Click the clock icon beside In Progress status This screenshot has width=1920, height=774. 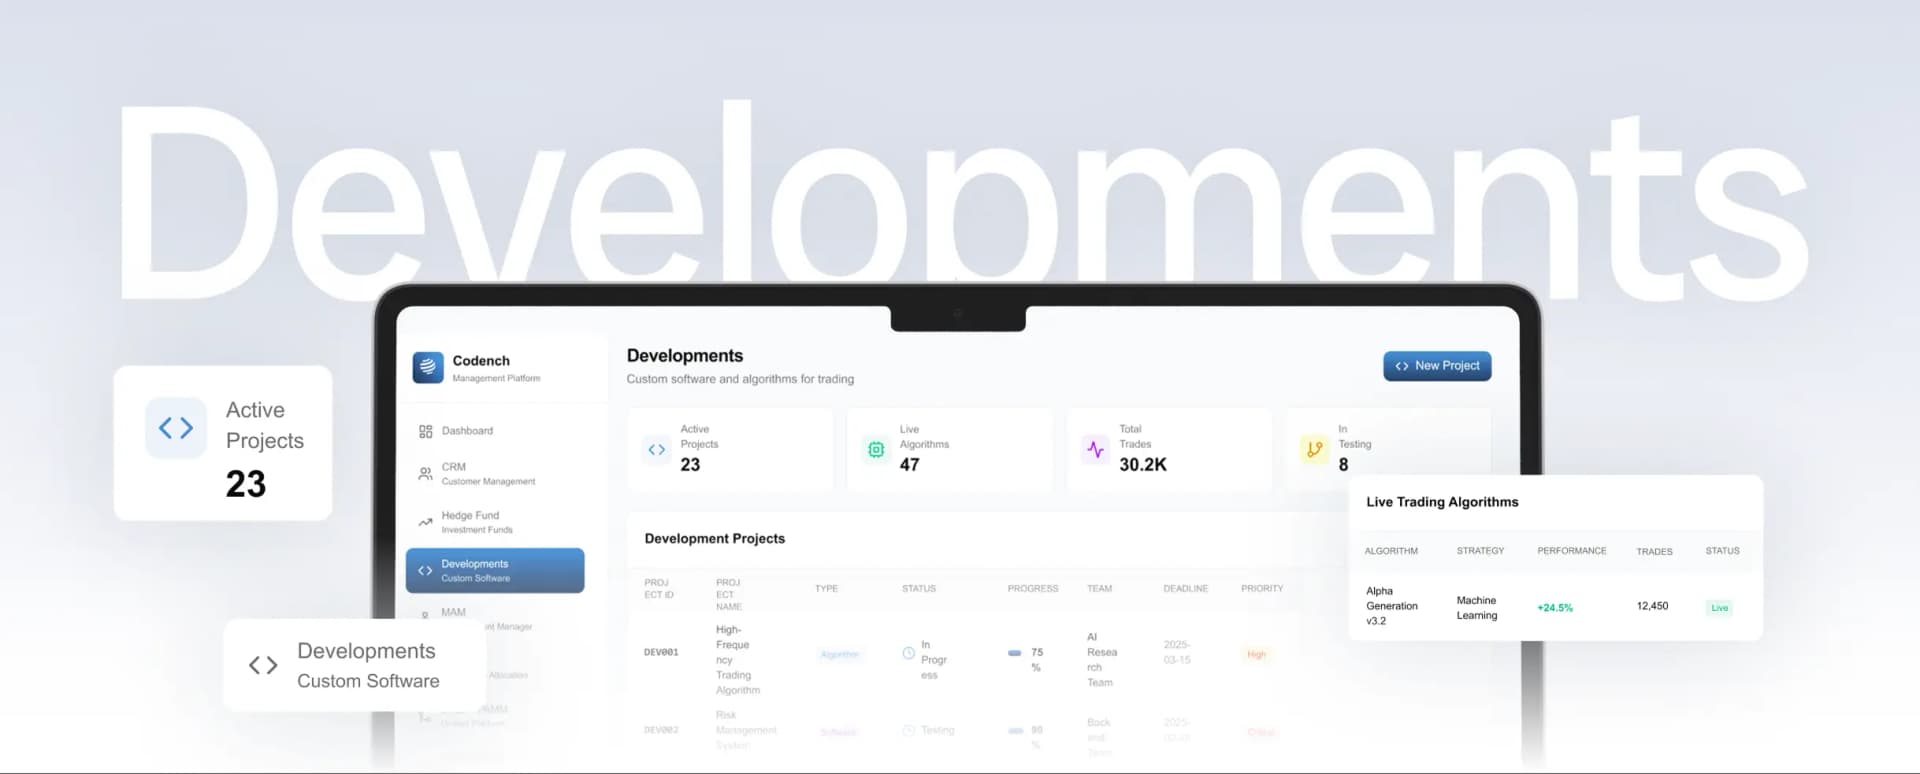point(908,653)
